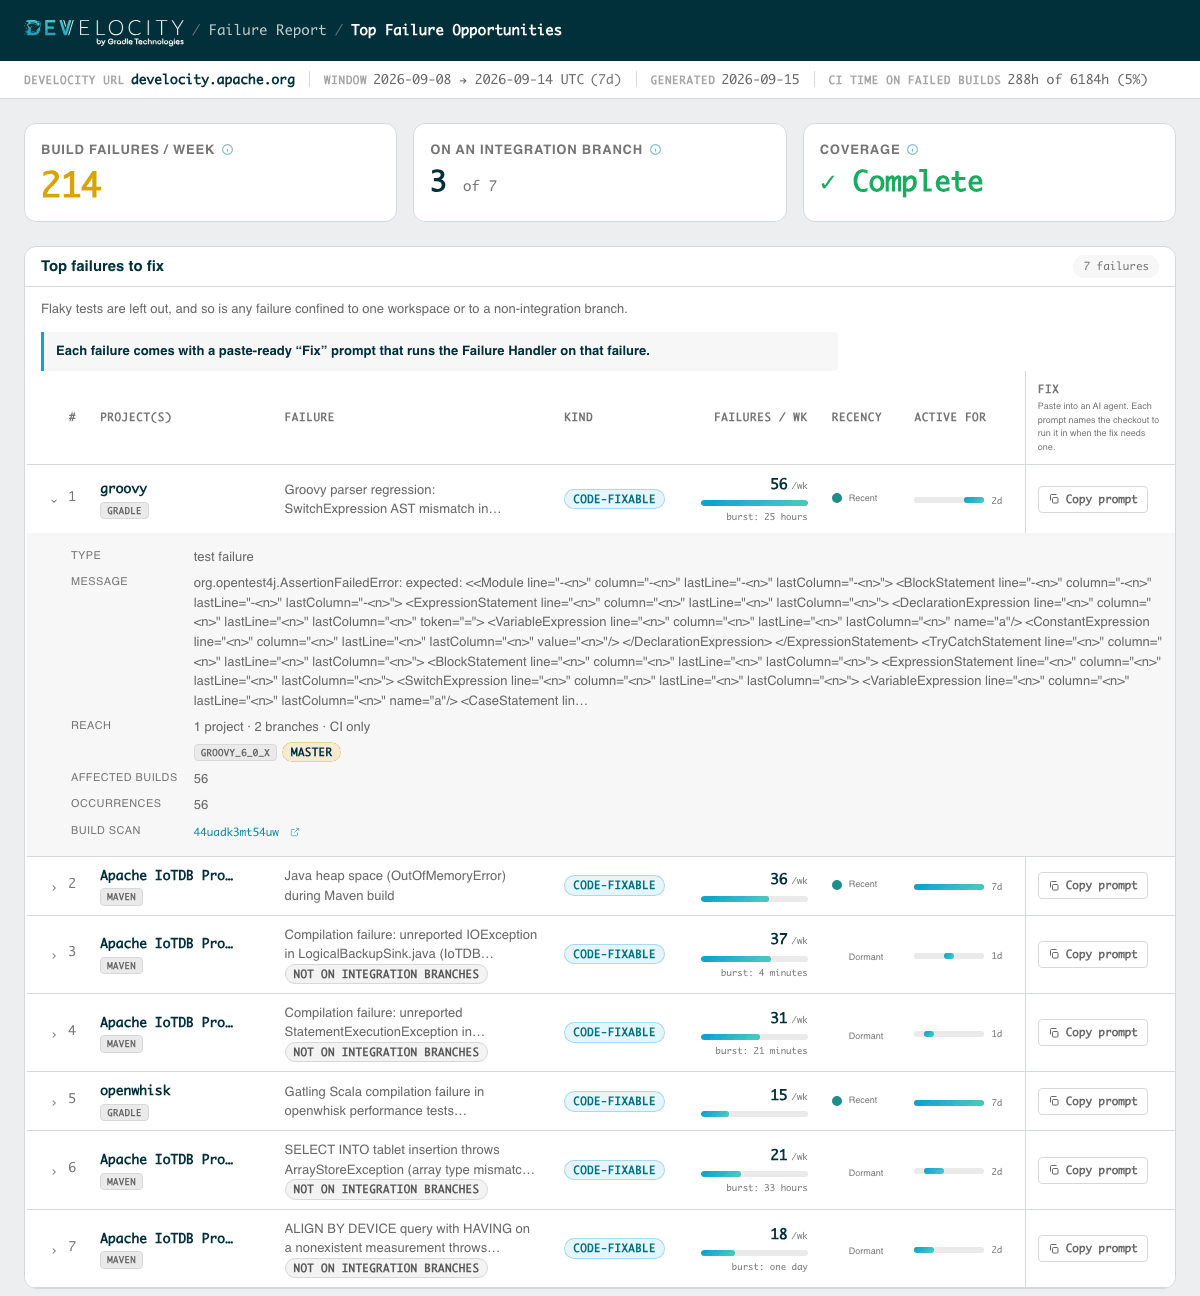The width and height of the screenshot is (1200, 1296).
Task: Expand row 7 ALIGN BY DEVICE failure
Action: tap(54, 1249)
